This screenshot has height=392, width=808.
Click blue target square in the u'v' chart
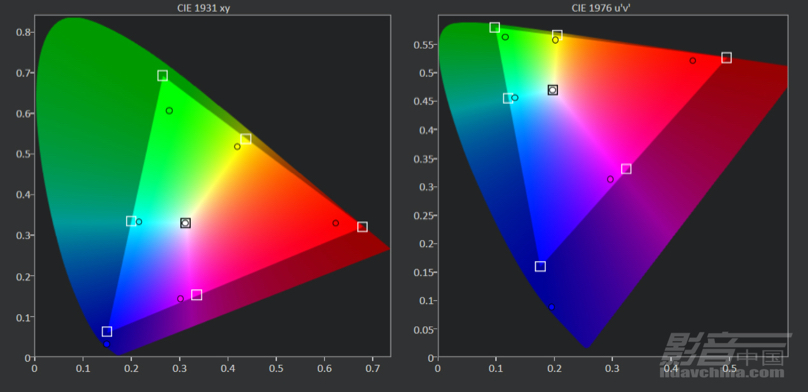pos(540,266)
